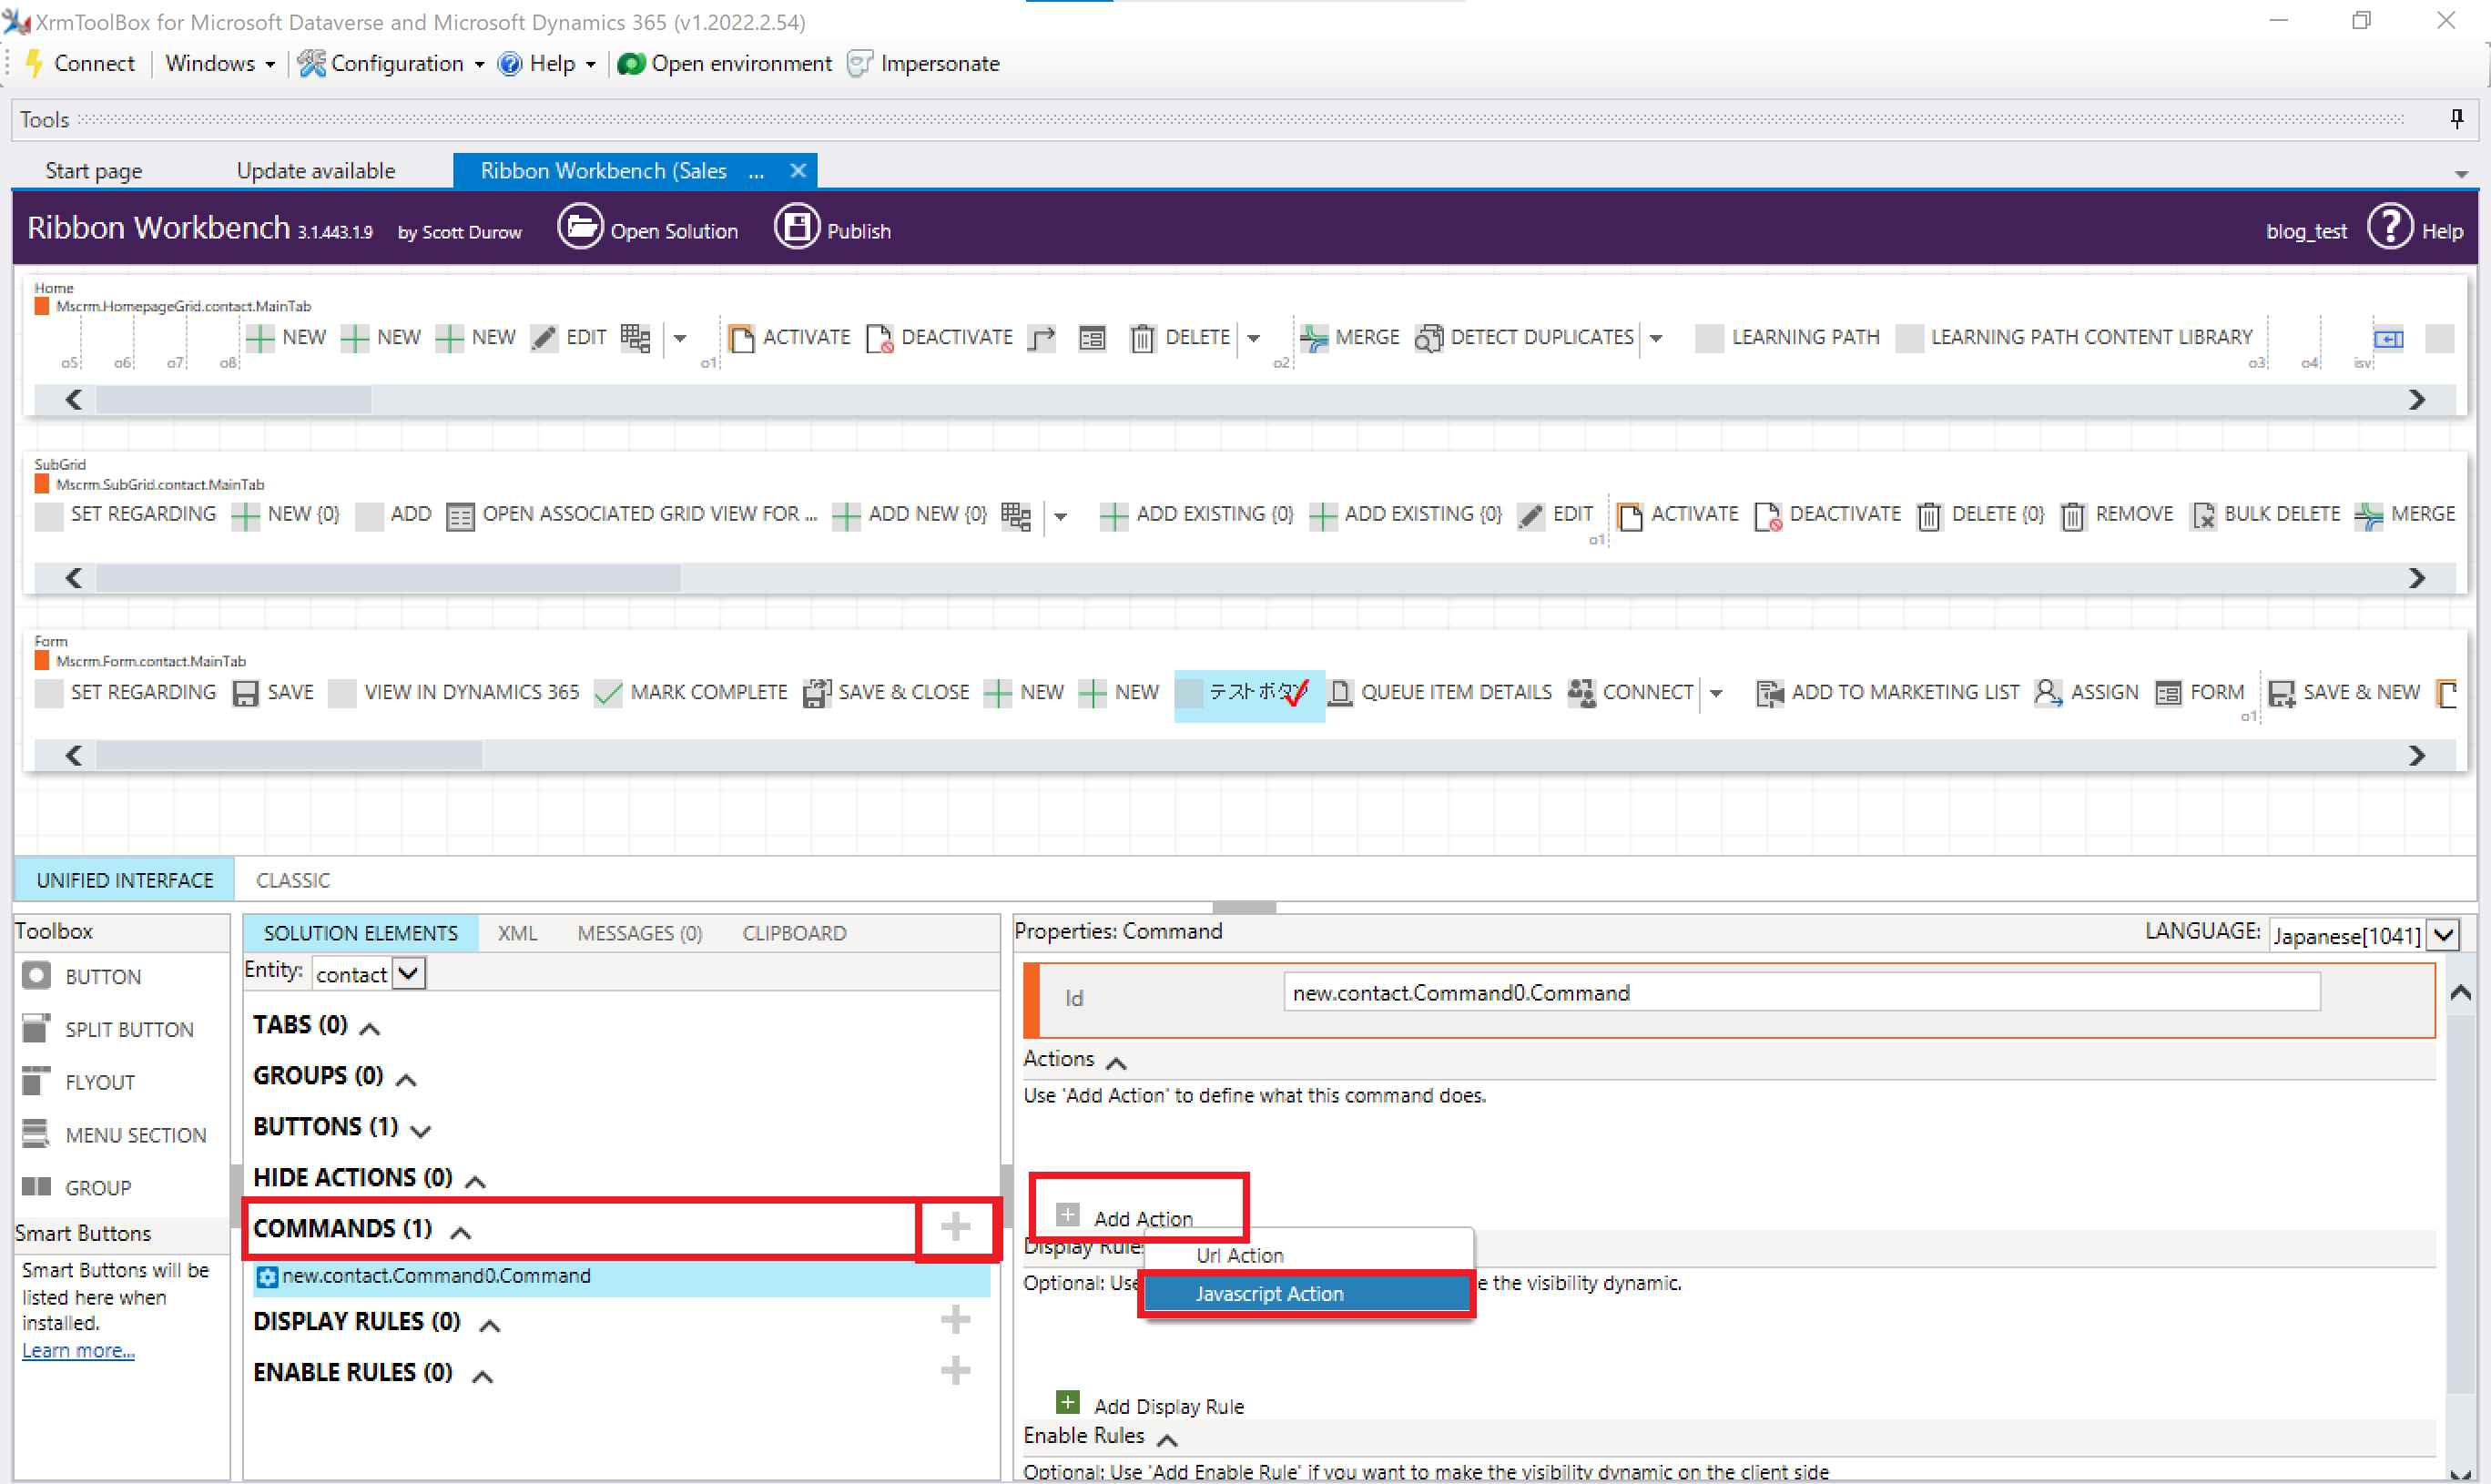Click the Impersonate toolbar item

[x=923, y=64]
